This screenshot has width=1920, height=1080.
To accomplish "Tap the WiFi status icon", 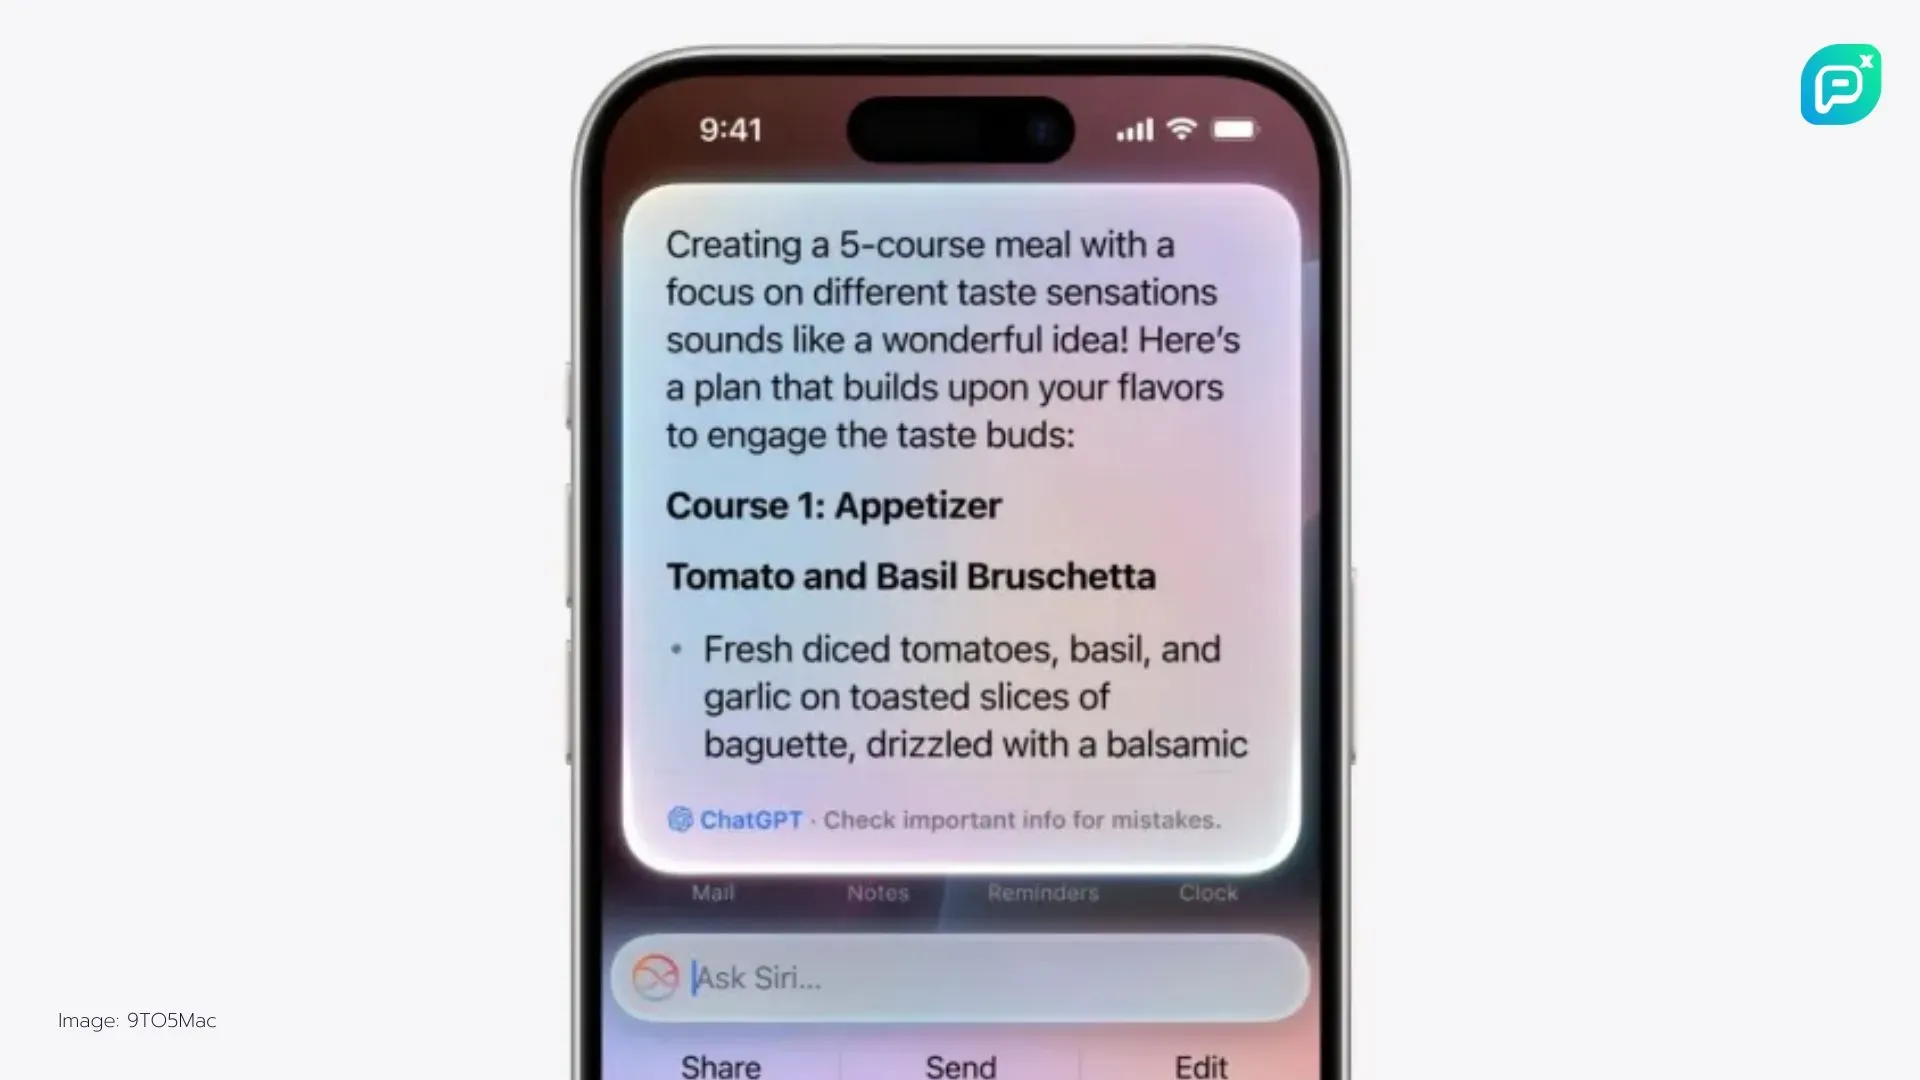I will click(x=1180, y=128).
